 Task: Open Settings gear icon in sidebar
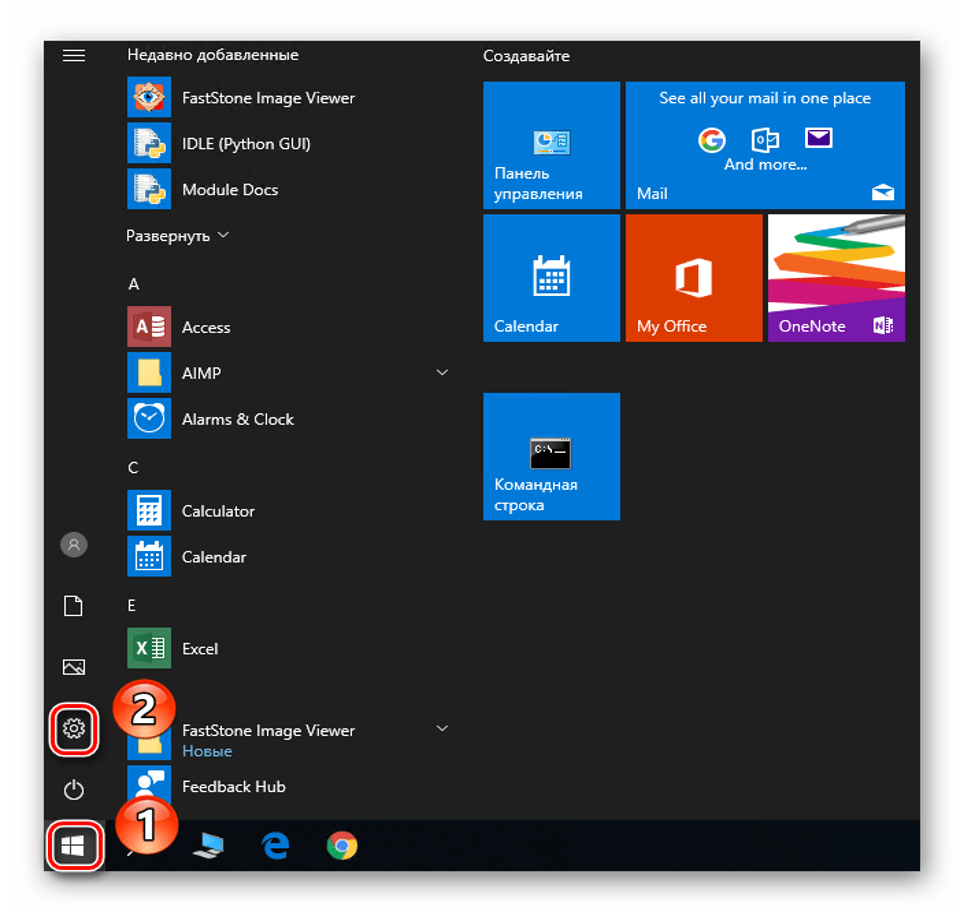click(74, 728)
